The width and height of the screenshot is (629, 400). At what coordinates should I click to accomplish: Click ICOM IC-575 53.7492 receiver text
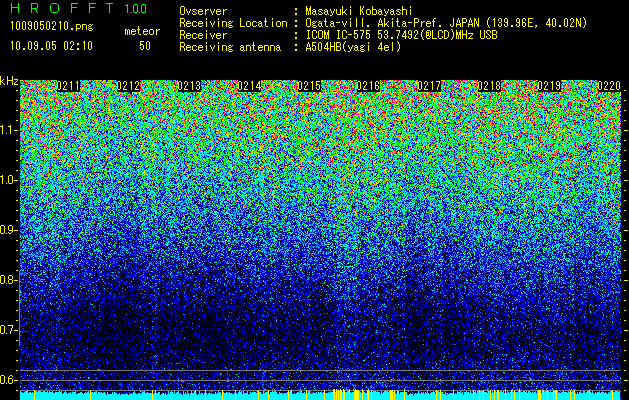(x=401, y=35)
